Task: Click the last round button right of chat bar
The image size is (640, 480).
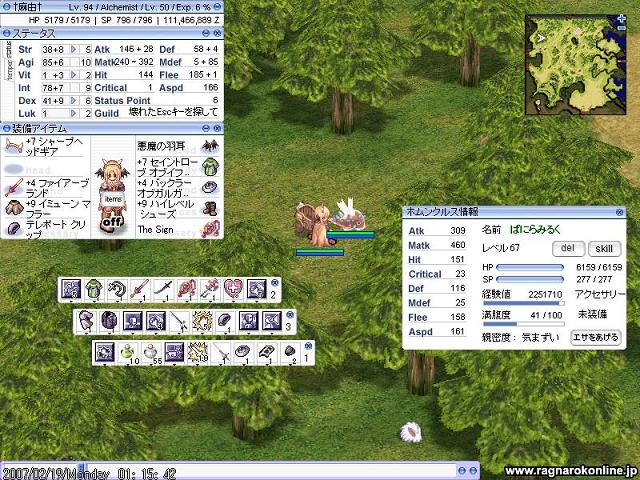Action: coord(473,471)
